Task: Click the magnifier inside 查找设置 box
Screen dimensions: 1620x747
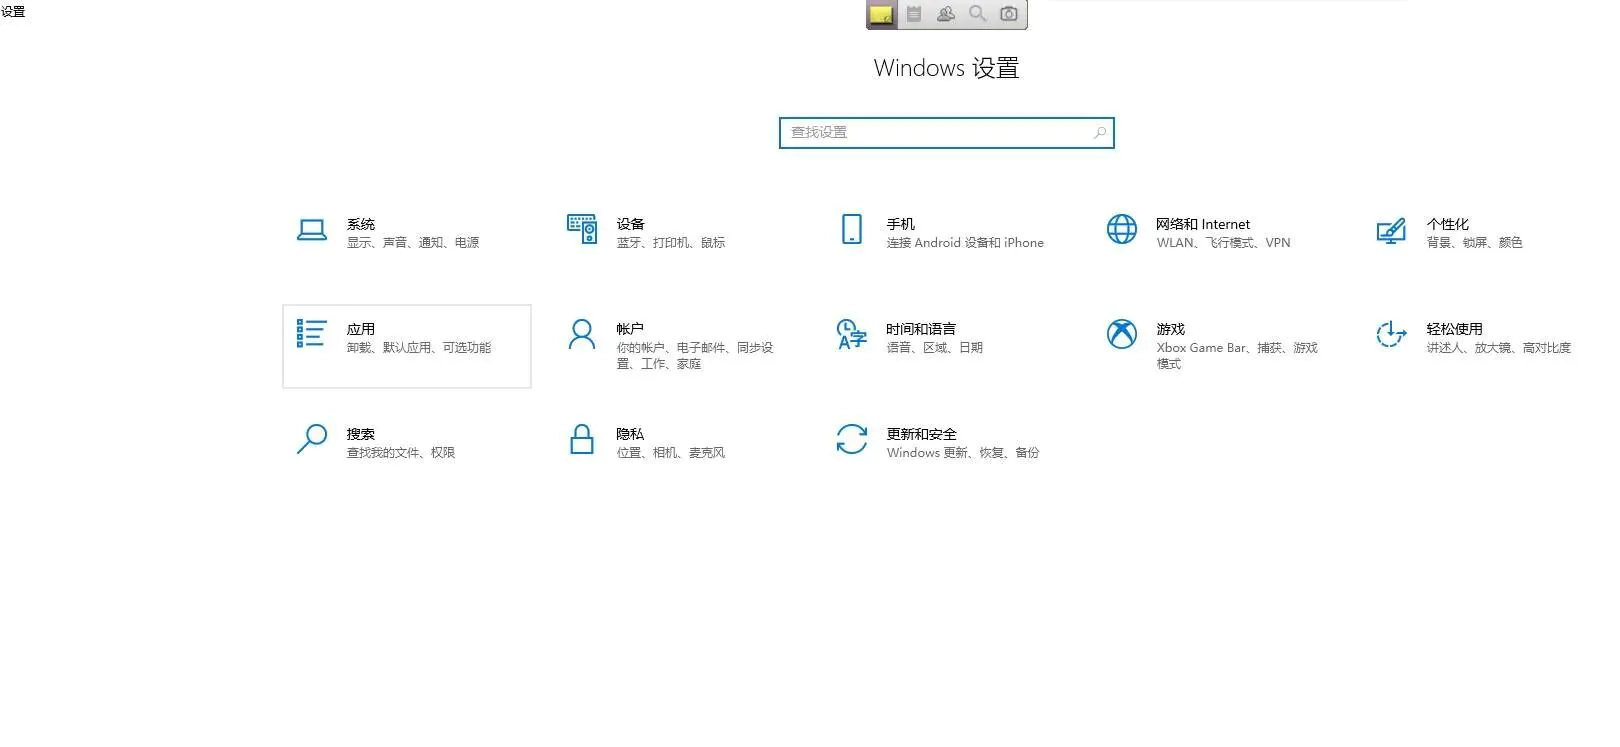Action: coord(1100,132)
